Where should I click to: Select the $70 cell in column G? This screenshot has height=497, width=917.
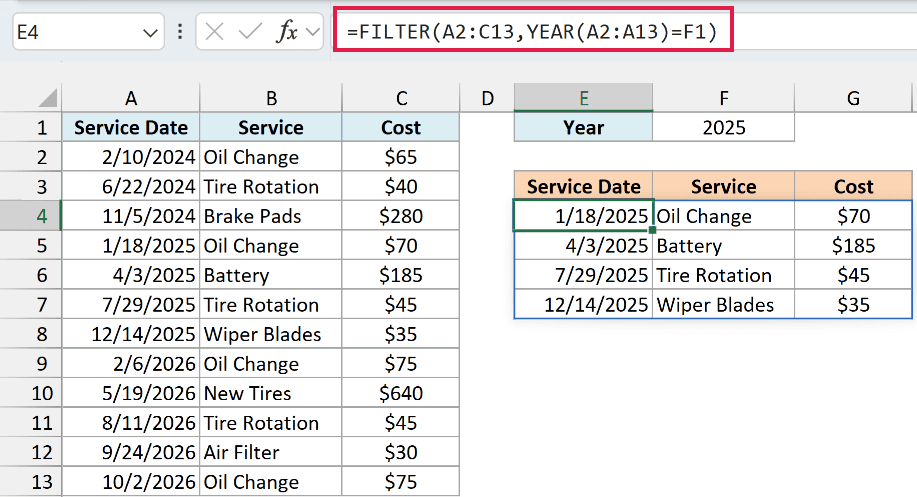(x=853, y=216)
